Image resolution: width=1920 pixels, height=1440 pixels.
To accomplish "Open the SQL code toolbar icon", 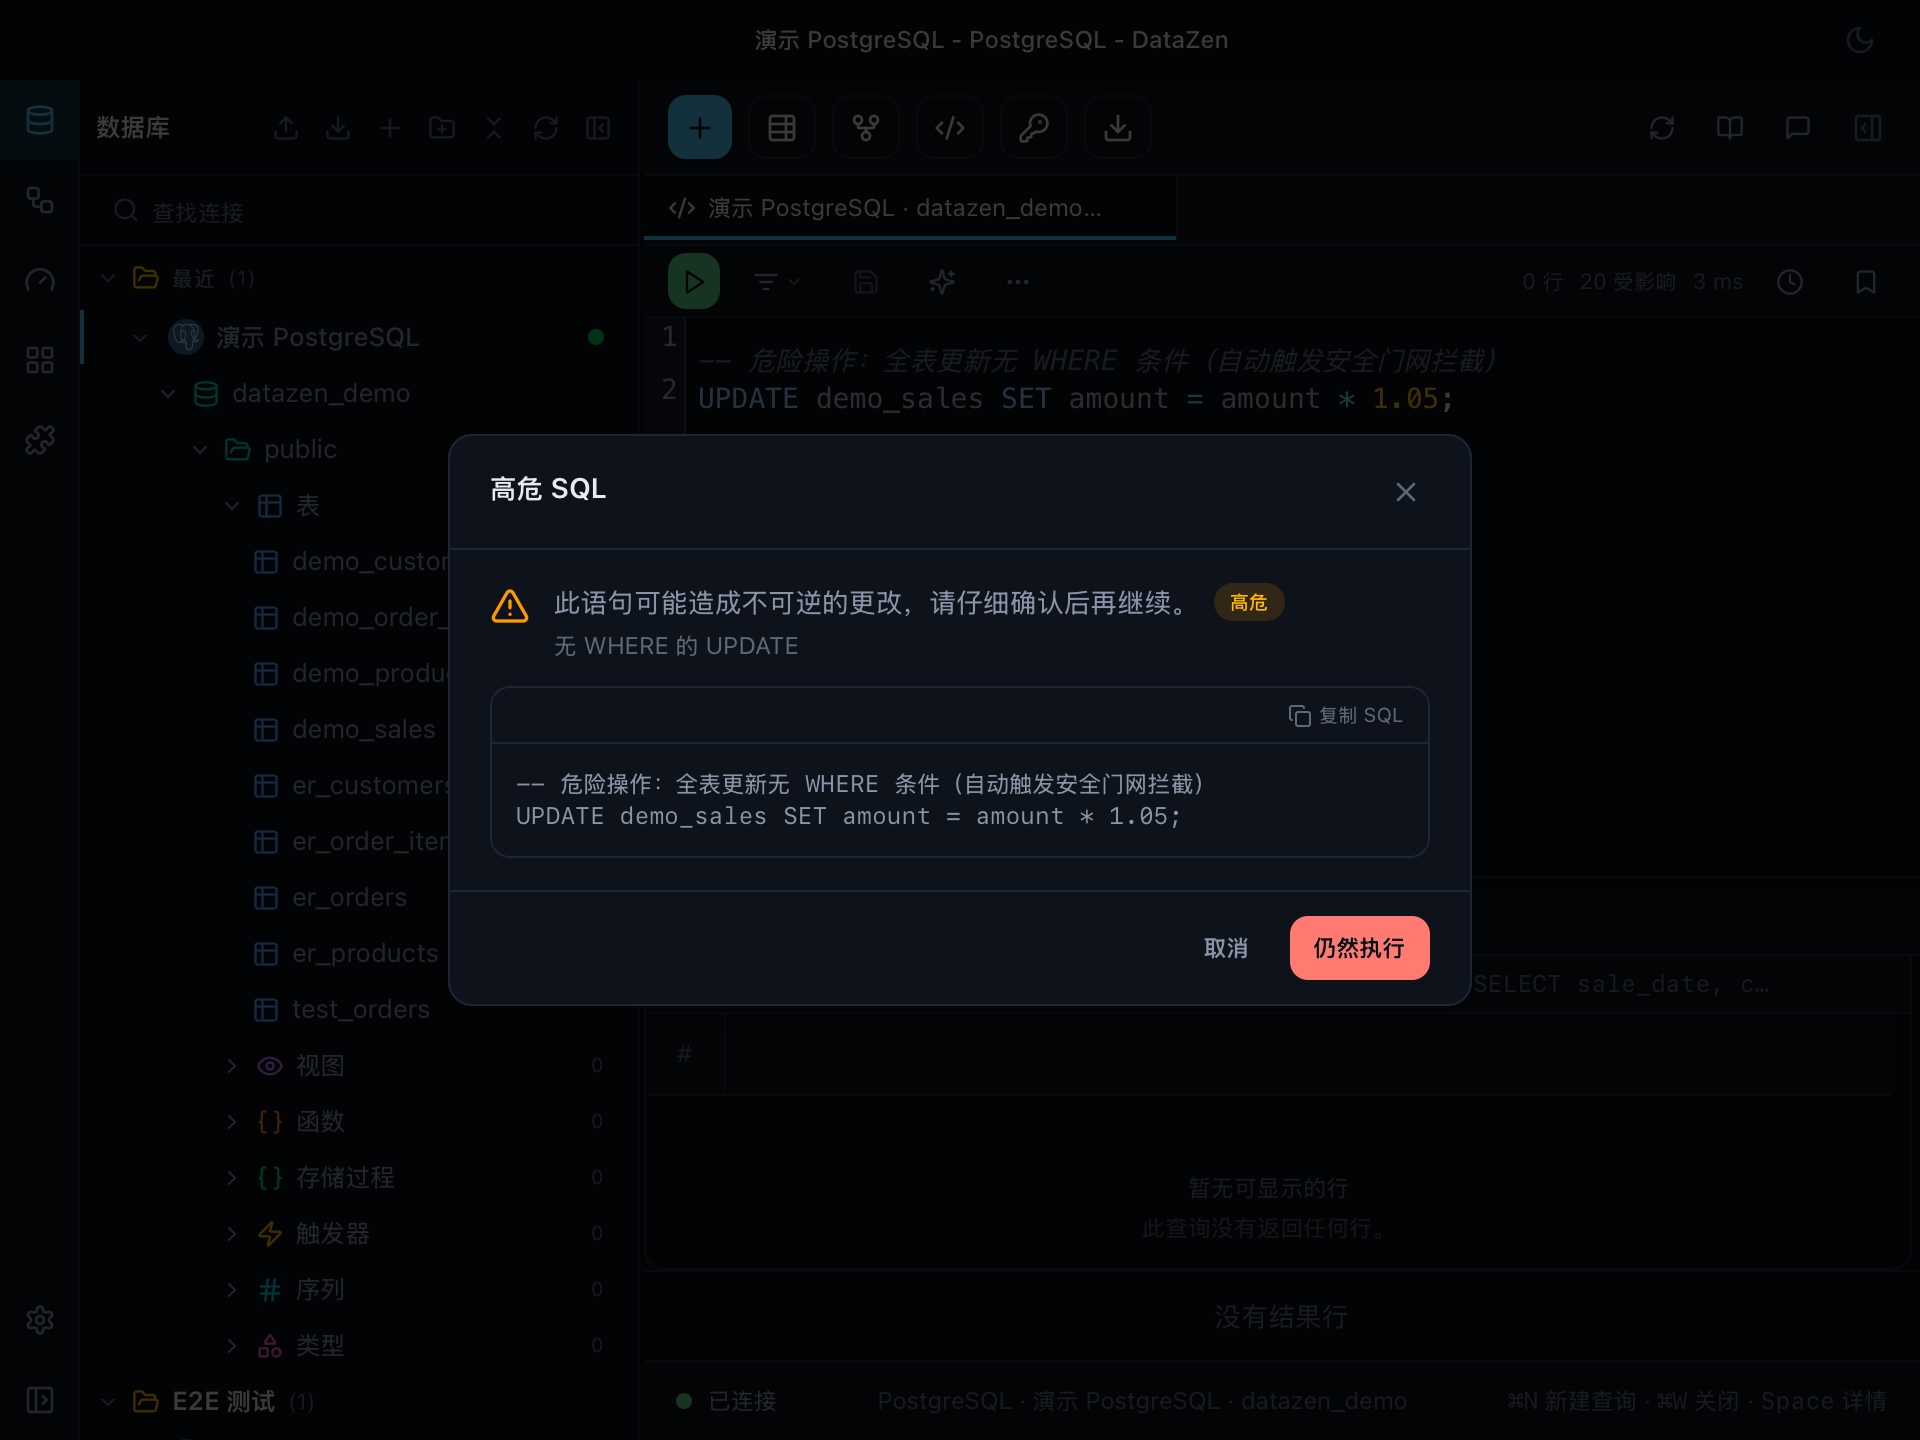I will (x=950, y=127).
